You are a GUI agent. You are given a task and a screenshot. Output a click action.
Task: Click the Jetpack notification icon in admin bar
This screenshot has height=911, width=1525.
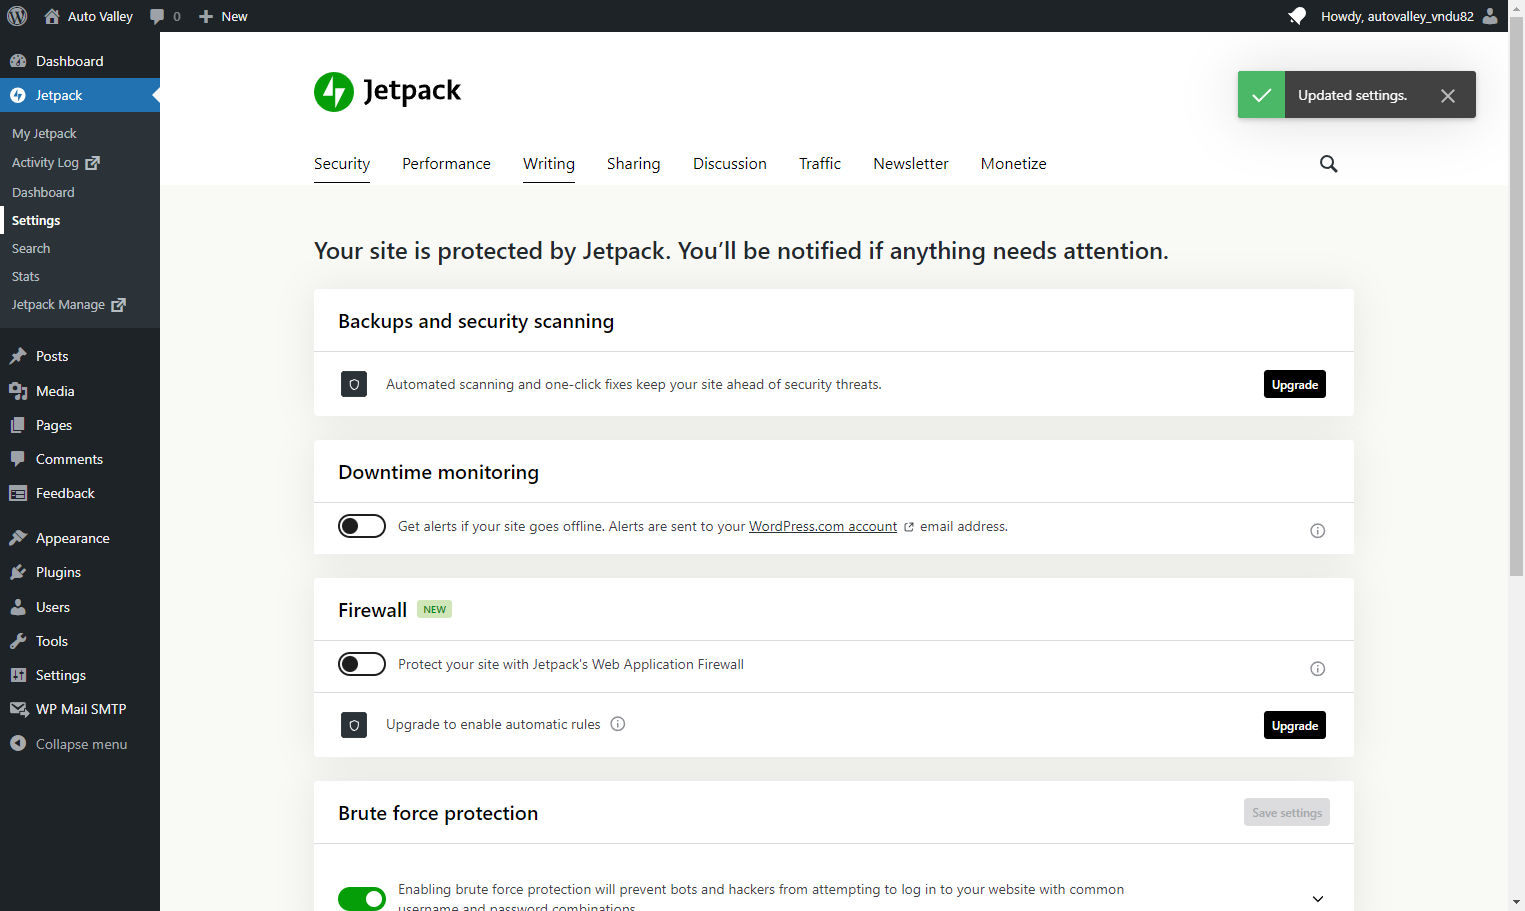click(1297, 16)
